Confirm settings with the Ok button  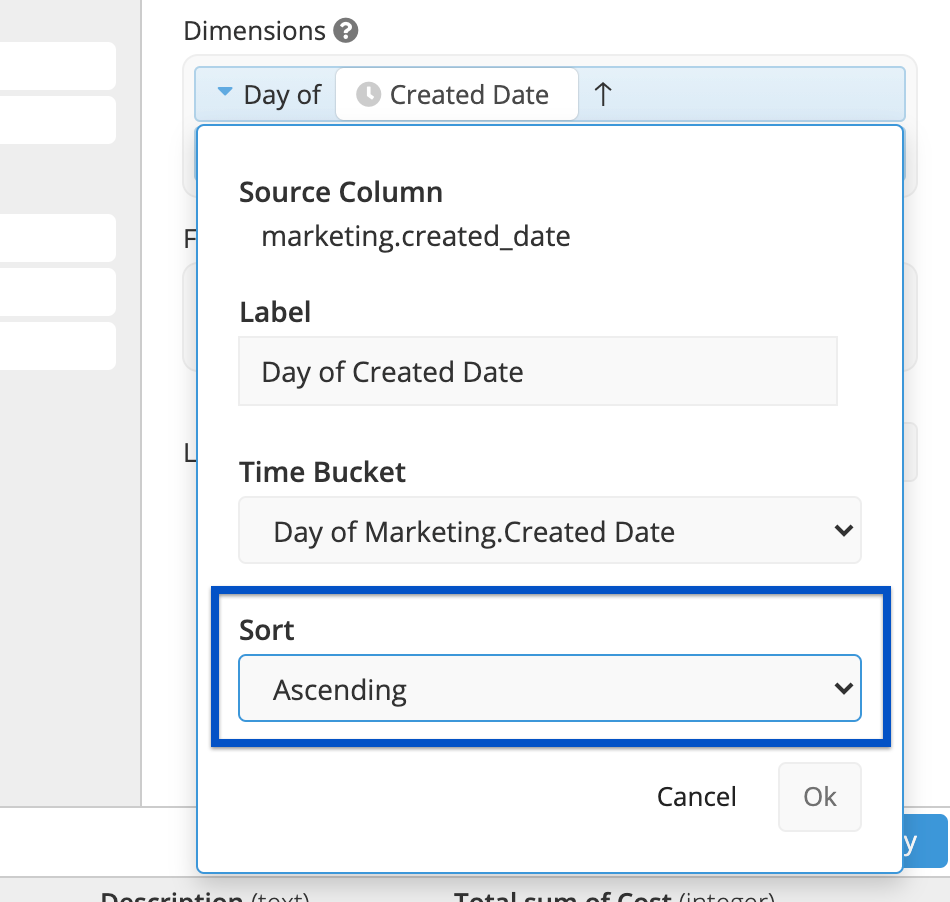coord(820,797)
